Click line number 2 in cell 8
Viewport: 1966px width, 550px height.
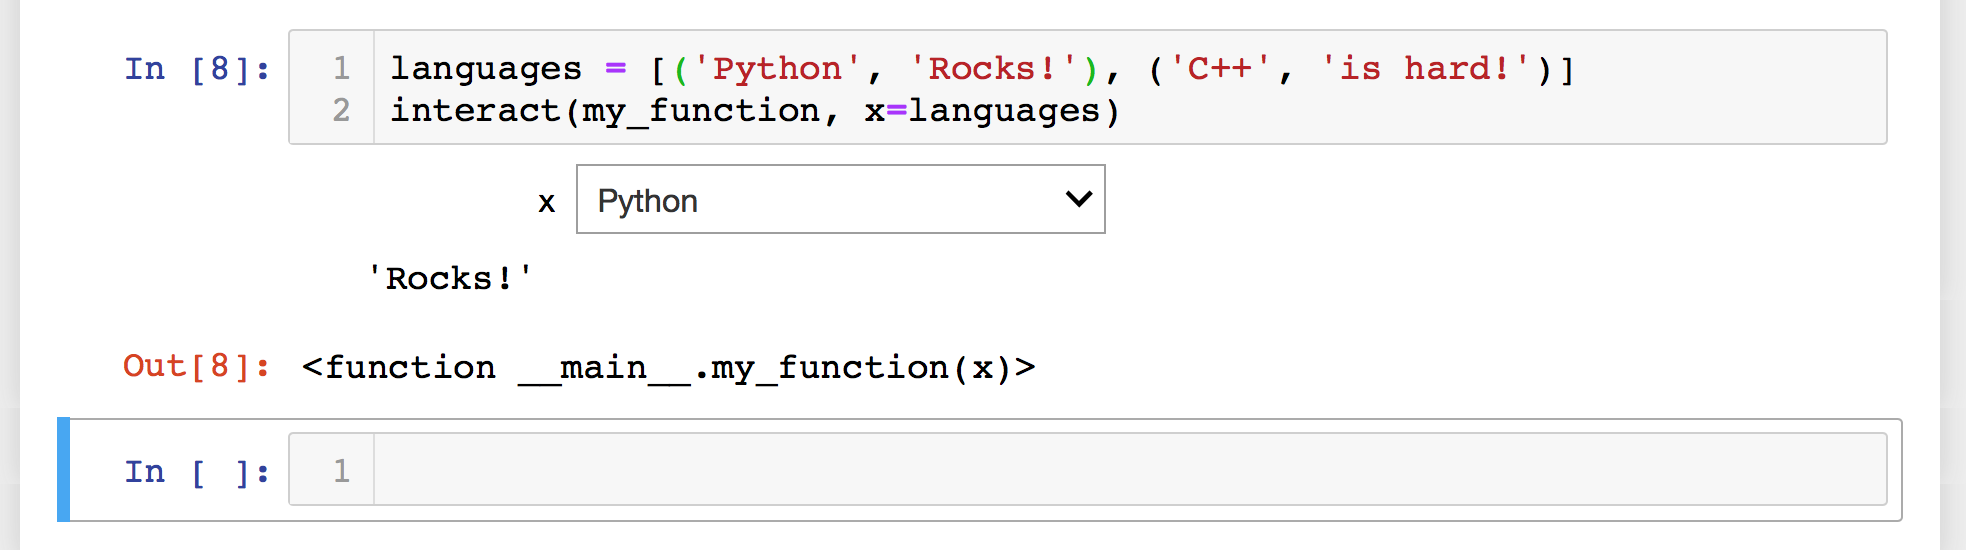tap(341, 110)
